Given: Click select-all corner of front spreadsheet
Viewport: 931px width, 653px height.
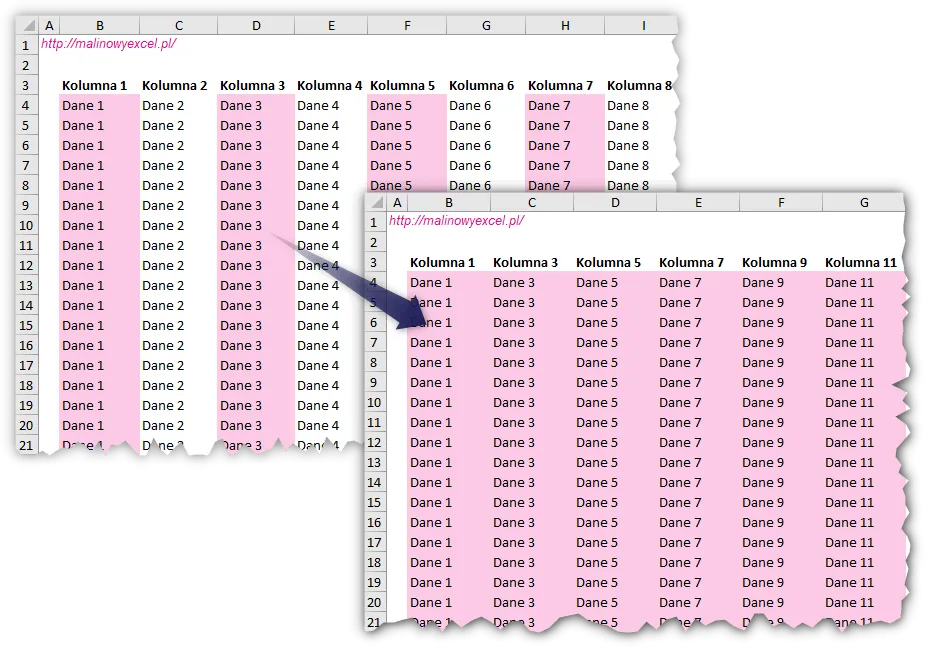Looking at the screenshot, I should (x=374, y=203).
